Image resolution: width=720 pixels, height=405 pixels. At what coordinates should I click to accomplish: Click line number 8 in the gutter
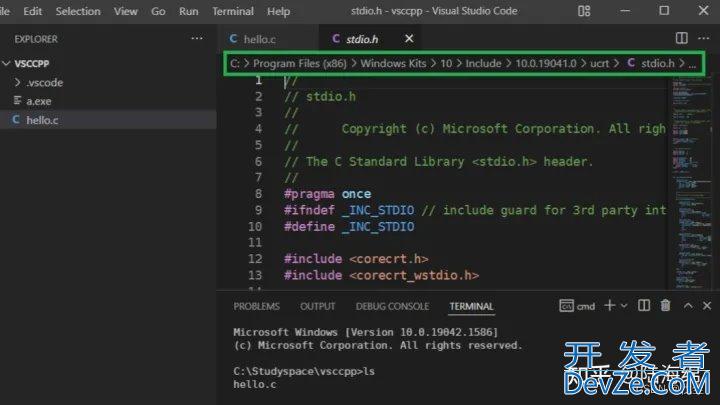pos(258,194)
